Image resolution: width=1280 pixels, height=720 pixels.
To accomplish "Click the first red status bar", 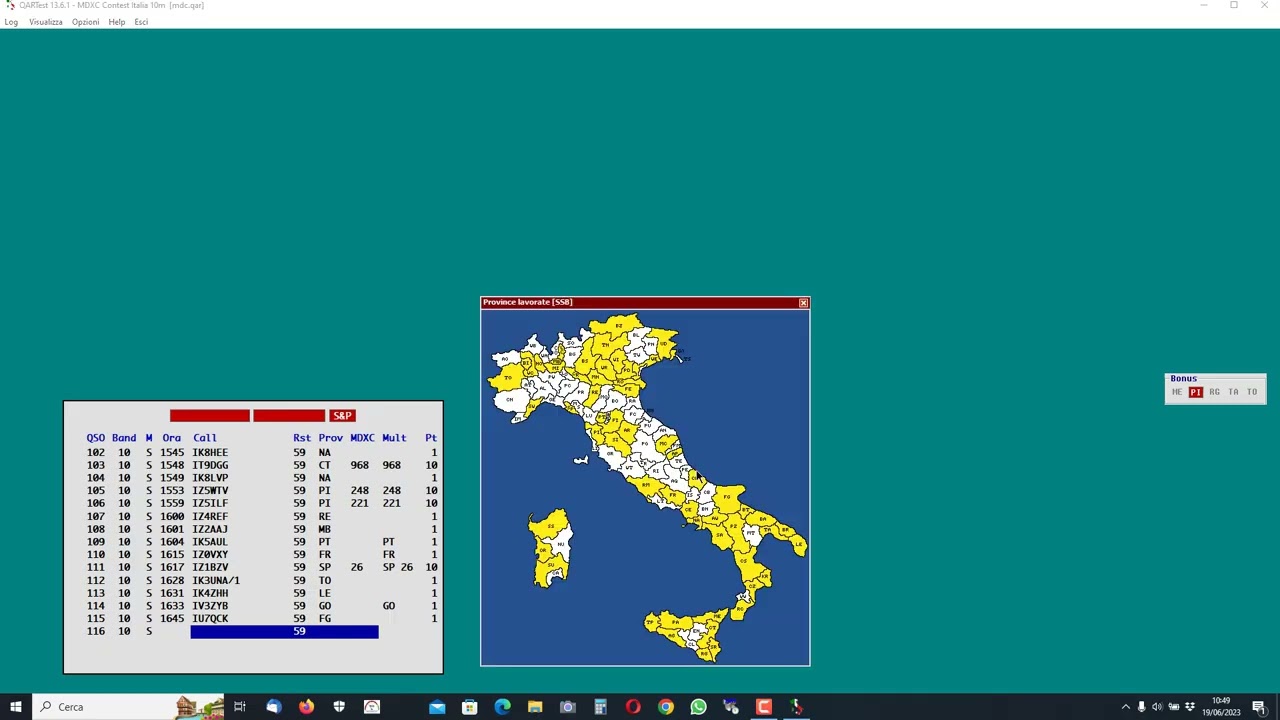I will (x=209, y=415).
